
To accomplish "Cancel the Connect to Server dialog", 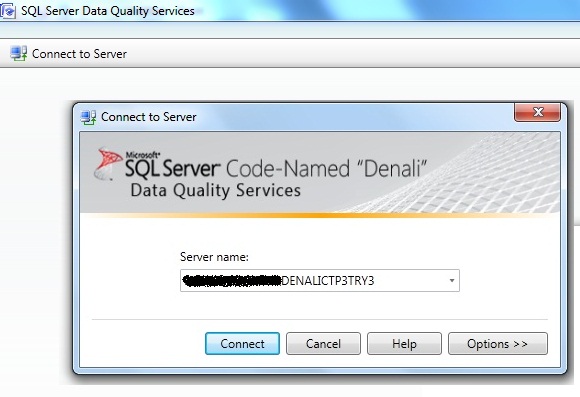I will point(323,343).
